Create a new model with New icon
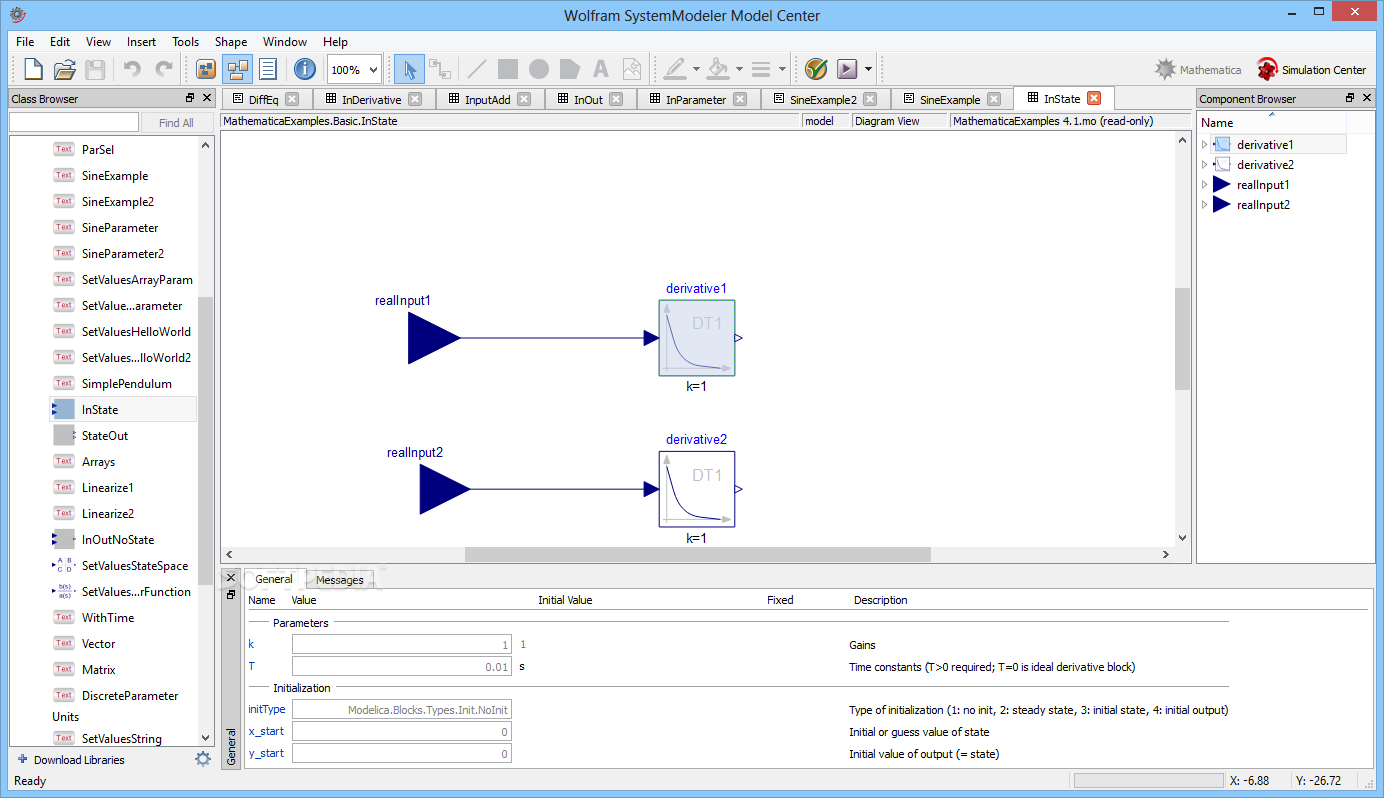The width and height of the screenshot is (1384, 798). pyautogui.click(x=33, y=69)
